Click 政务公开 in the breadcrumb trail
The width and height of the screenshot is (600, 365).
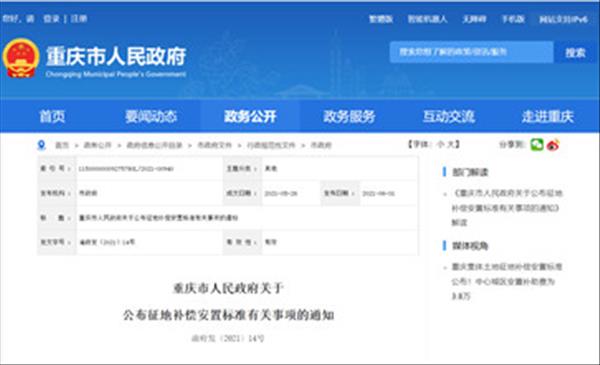98,145
